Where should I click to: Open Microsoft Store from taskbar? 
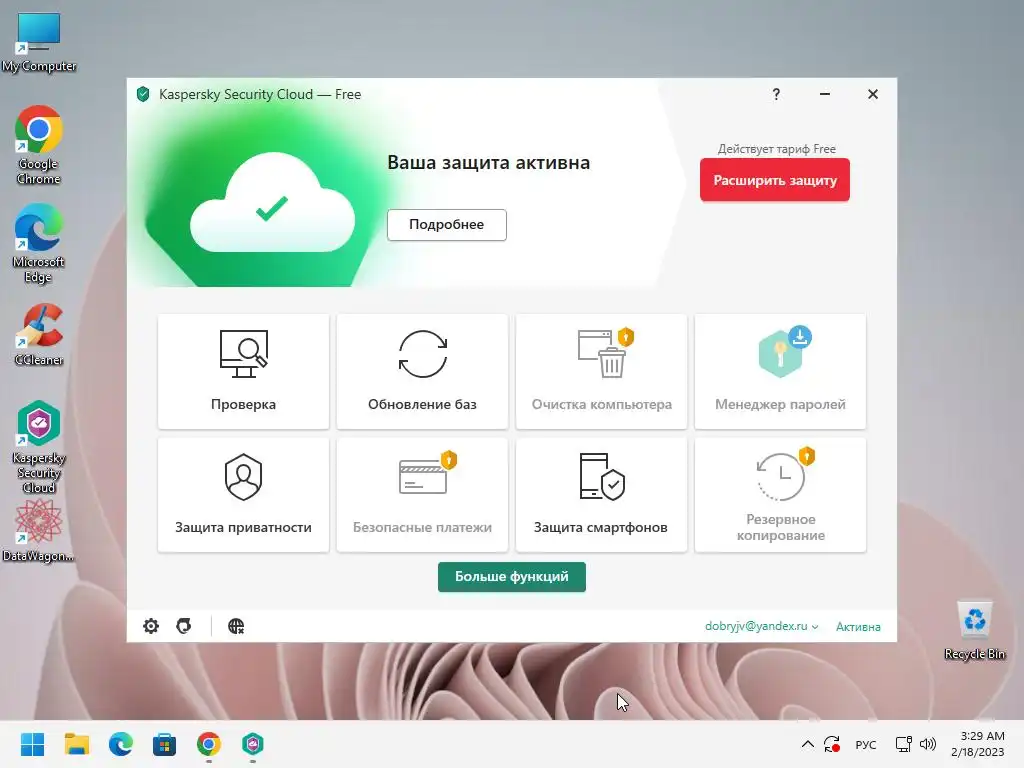point(165,744)
